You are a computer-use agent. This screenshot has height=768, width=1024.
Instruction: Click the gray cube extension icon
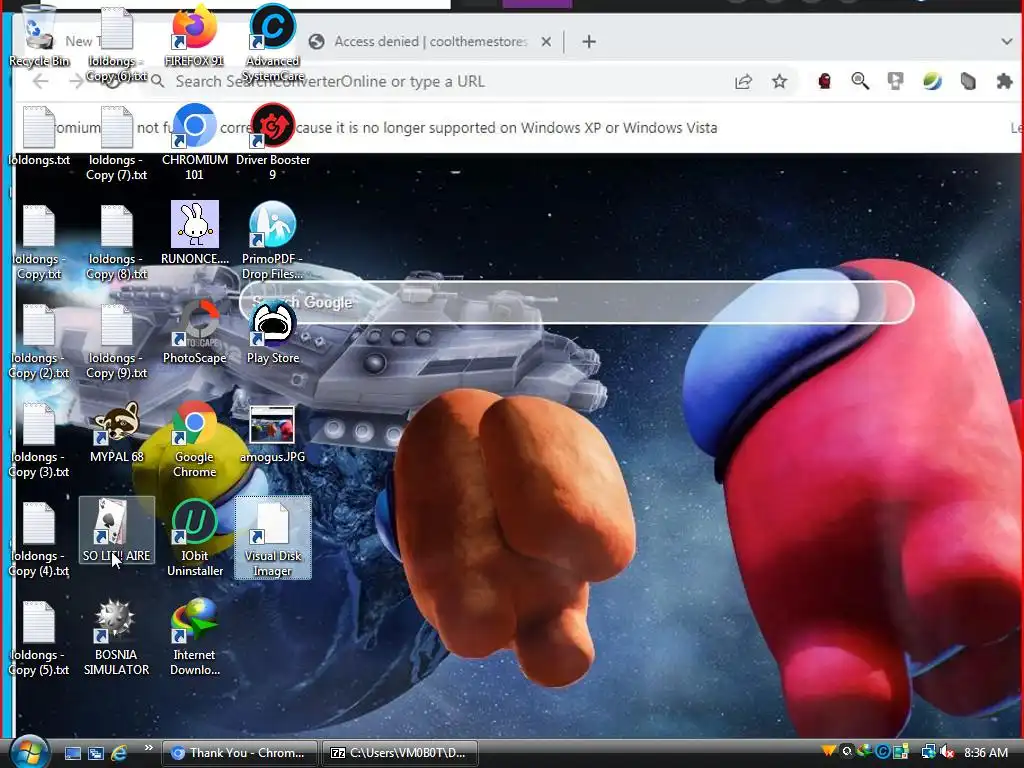pos(968,81)
